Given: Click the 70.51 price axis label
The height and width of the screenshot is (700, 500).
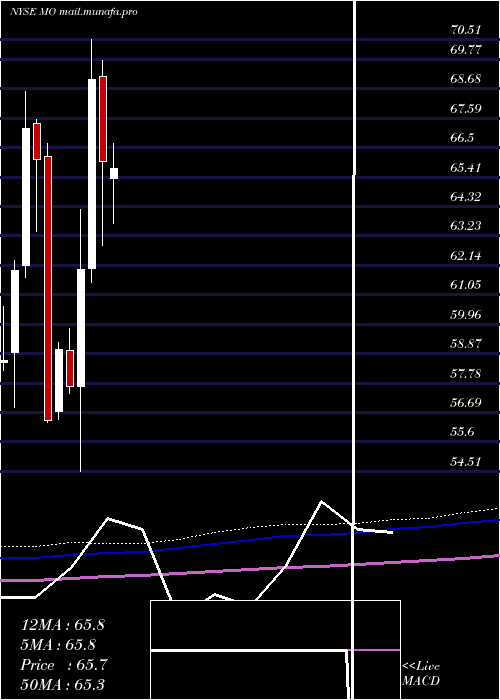Looking at the screenshot, I should [x=466, y=30].
